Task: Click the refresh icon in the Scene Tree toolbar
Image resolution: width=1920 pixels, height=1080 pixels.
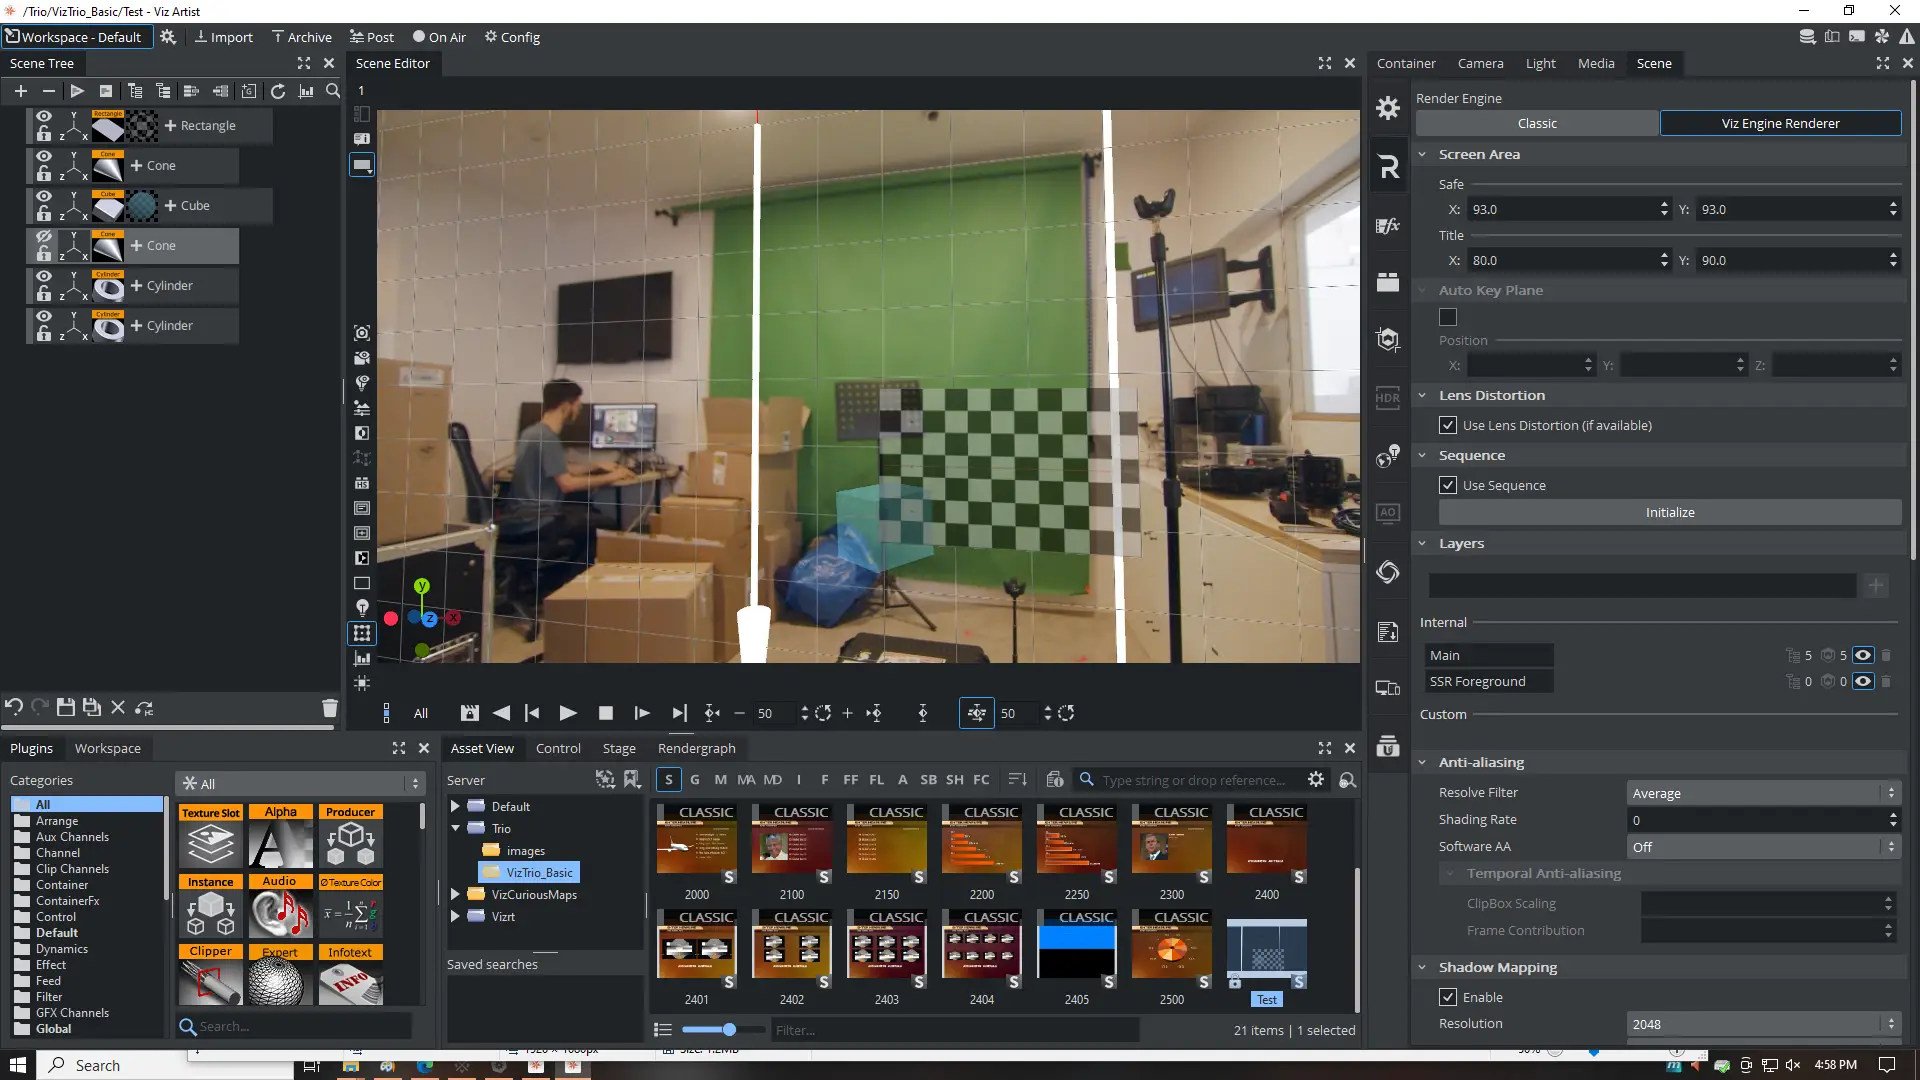Action: 278,91
